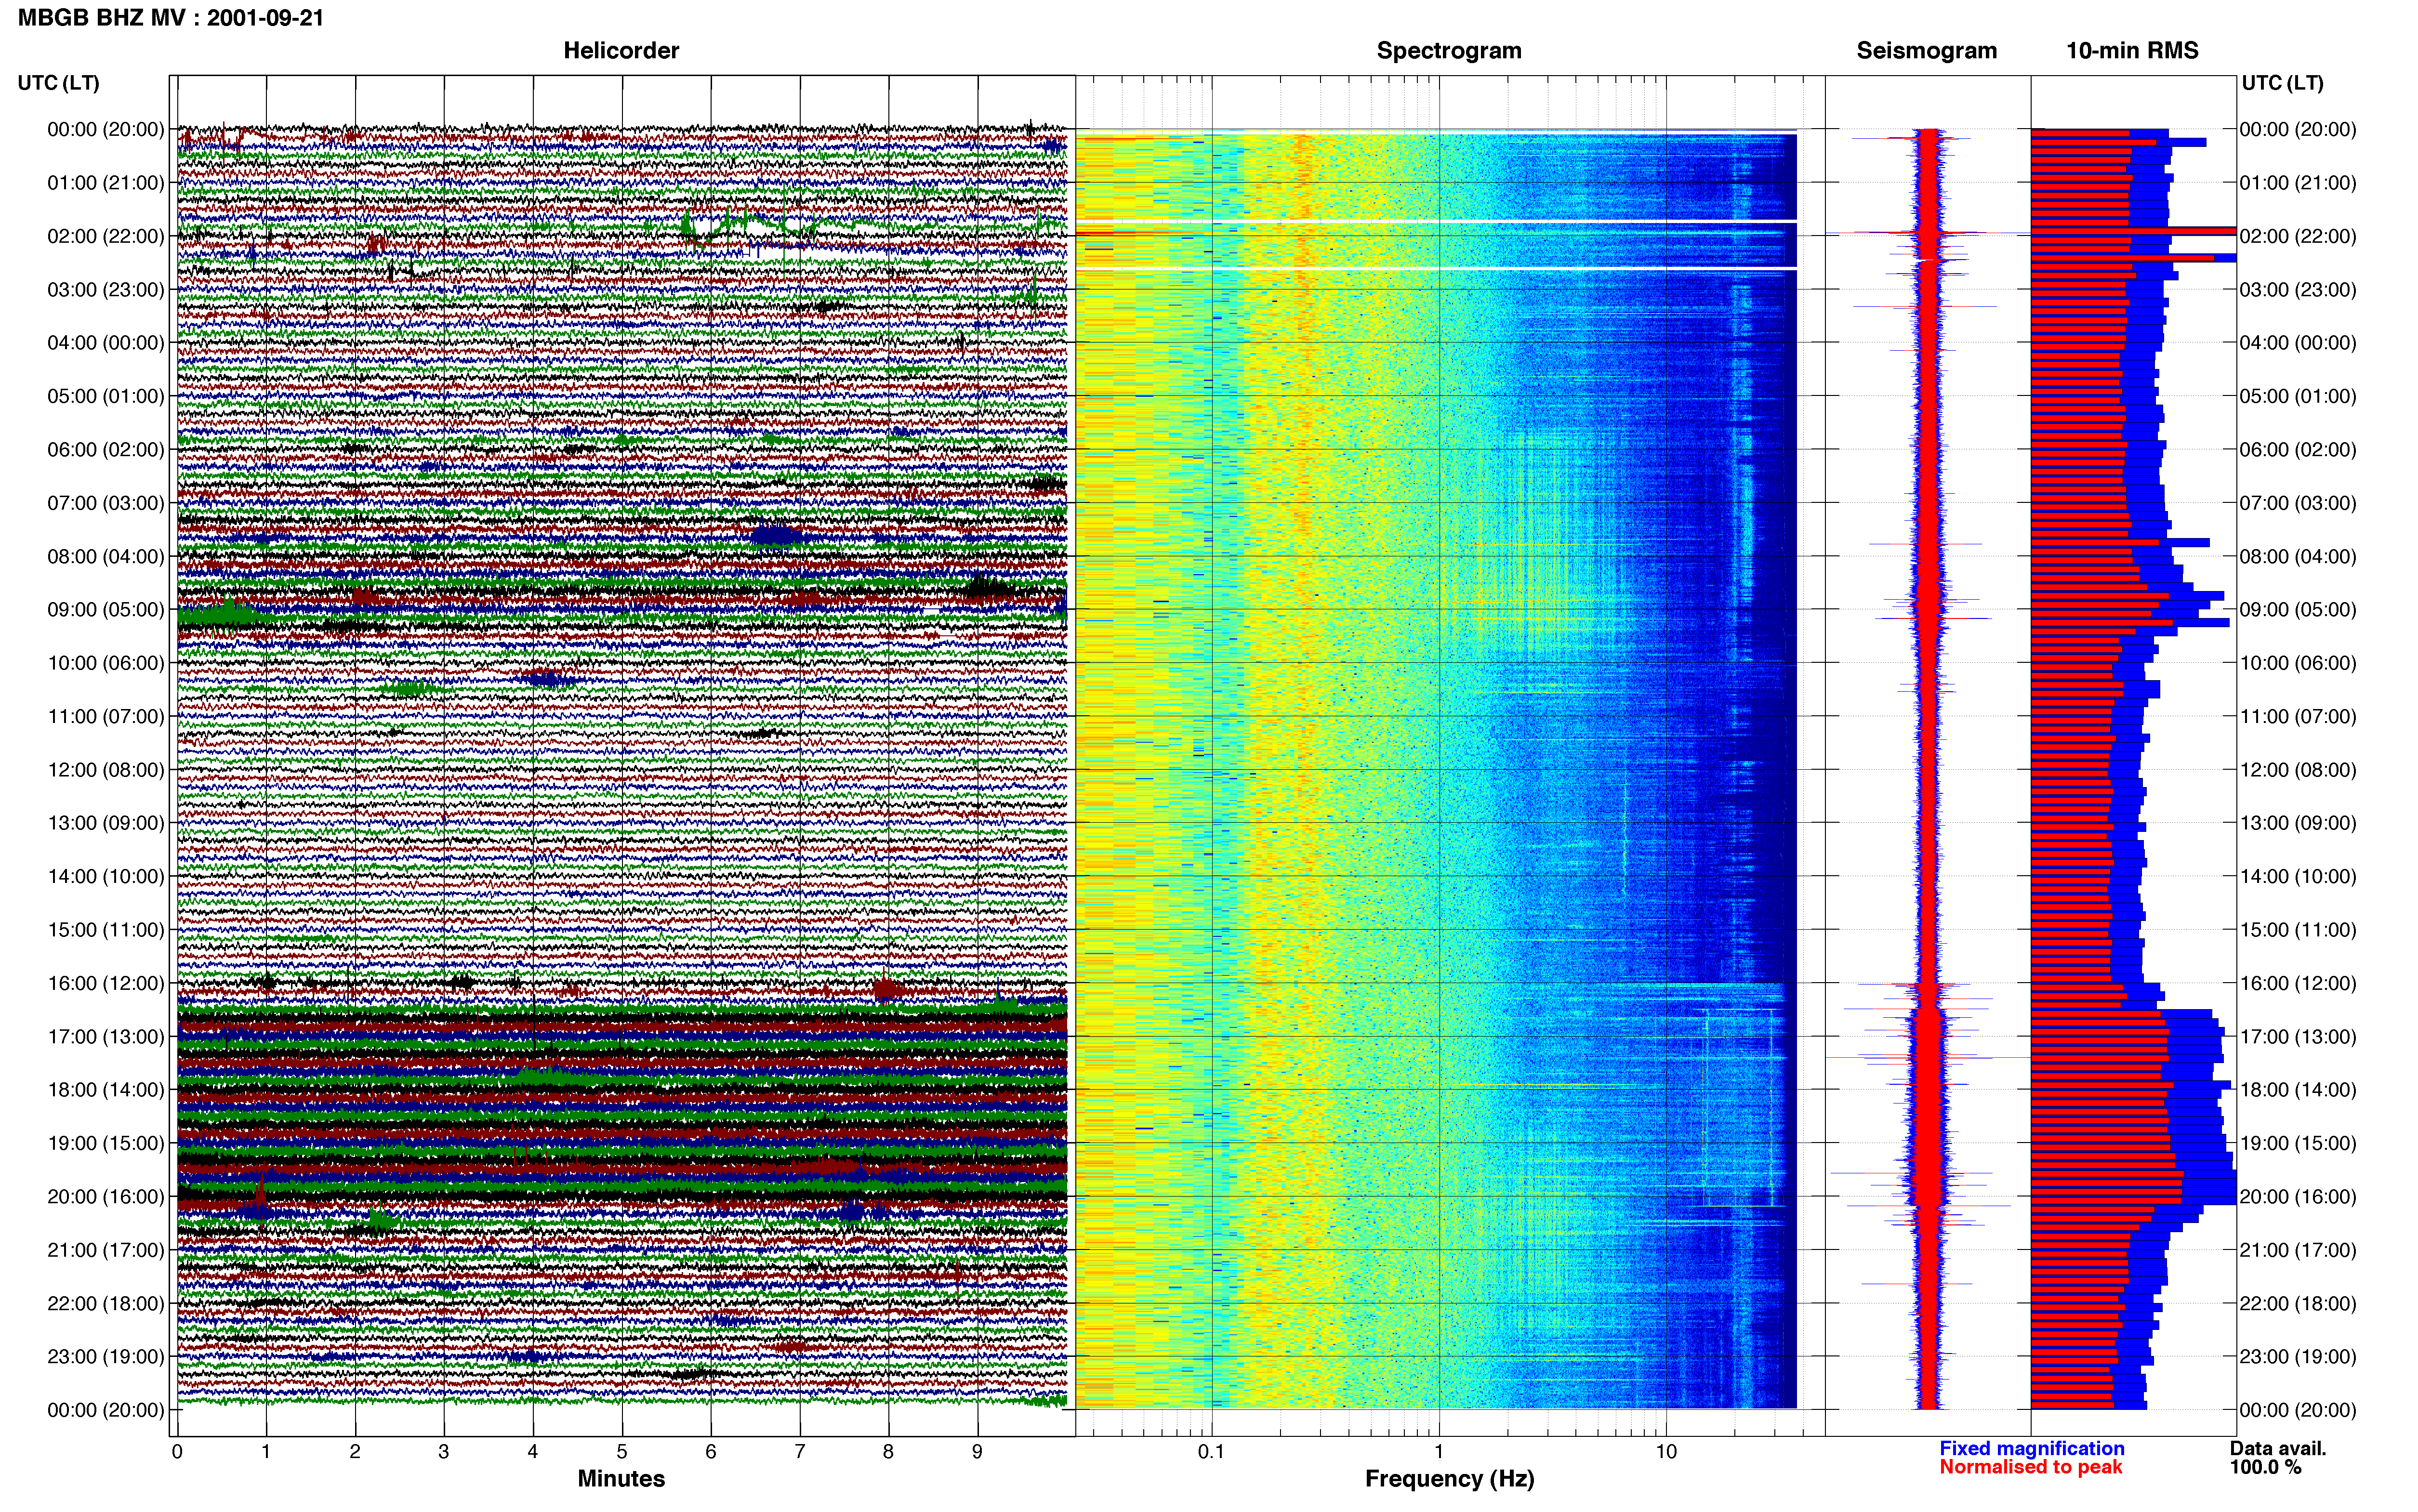Image resolution: width=2418 pixels, height=1512 pixels.
Task: Click the "0.1" tick on Frequency axis
Action: (x=1211, y=1451)
